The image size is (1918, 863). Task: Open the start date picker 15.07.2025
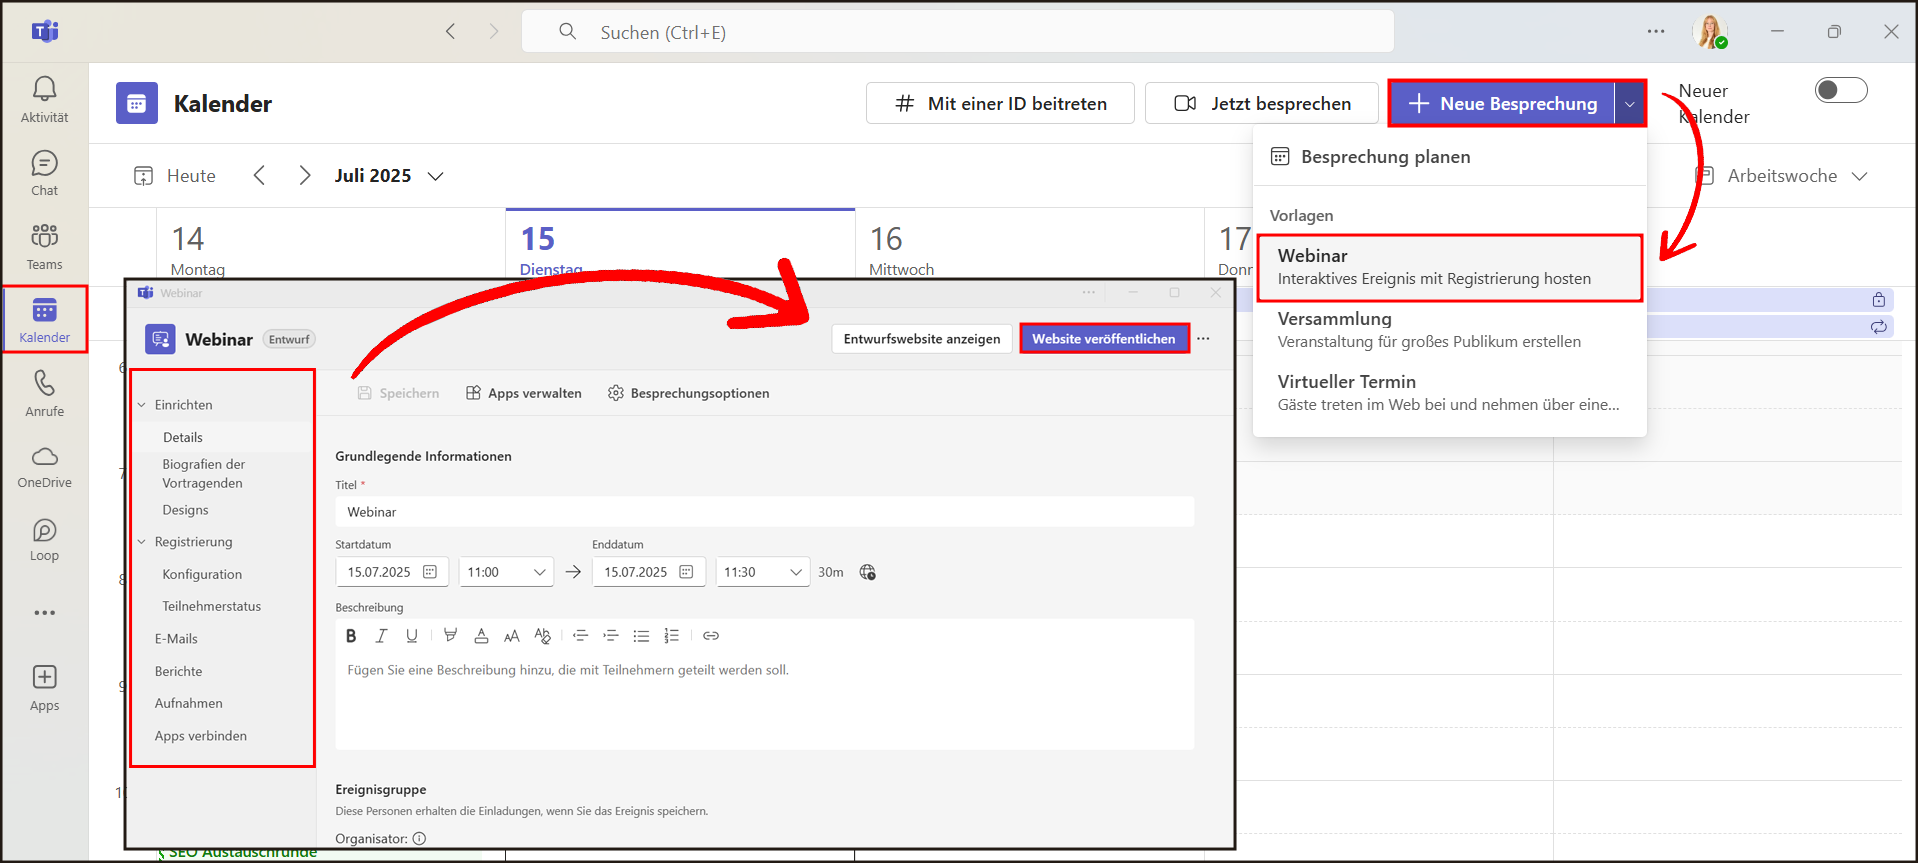(x=392, y=572)
